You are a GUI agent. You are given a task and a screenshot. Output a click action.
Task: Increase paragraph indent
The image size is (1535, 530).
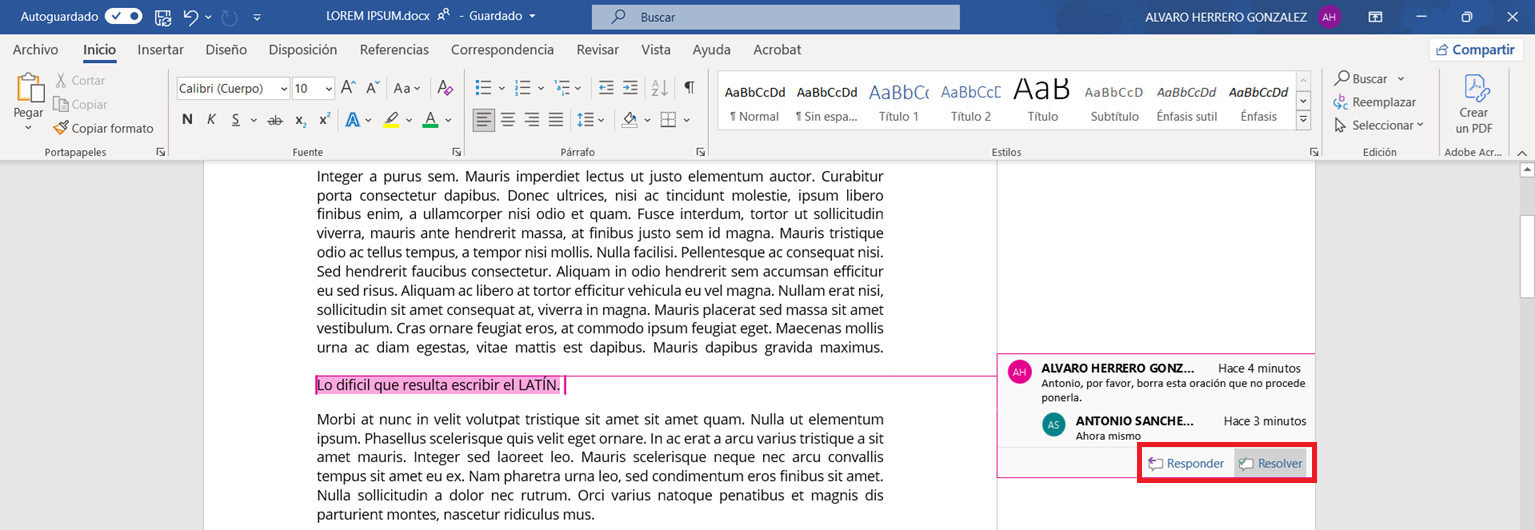pyautogui.click(x=630, y=88)
